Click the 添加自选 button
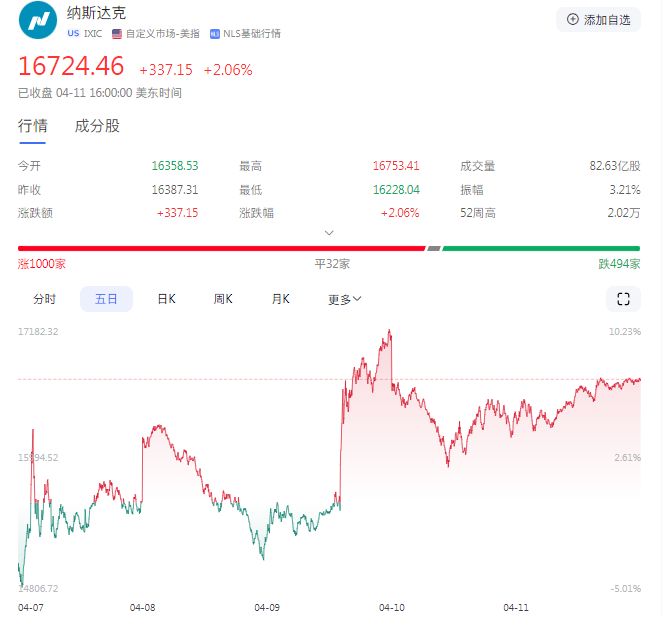 (598, 19)
